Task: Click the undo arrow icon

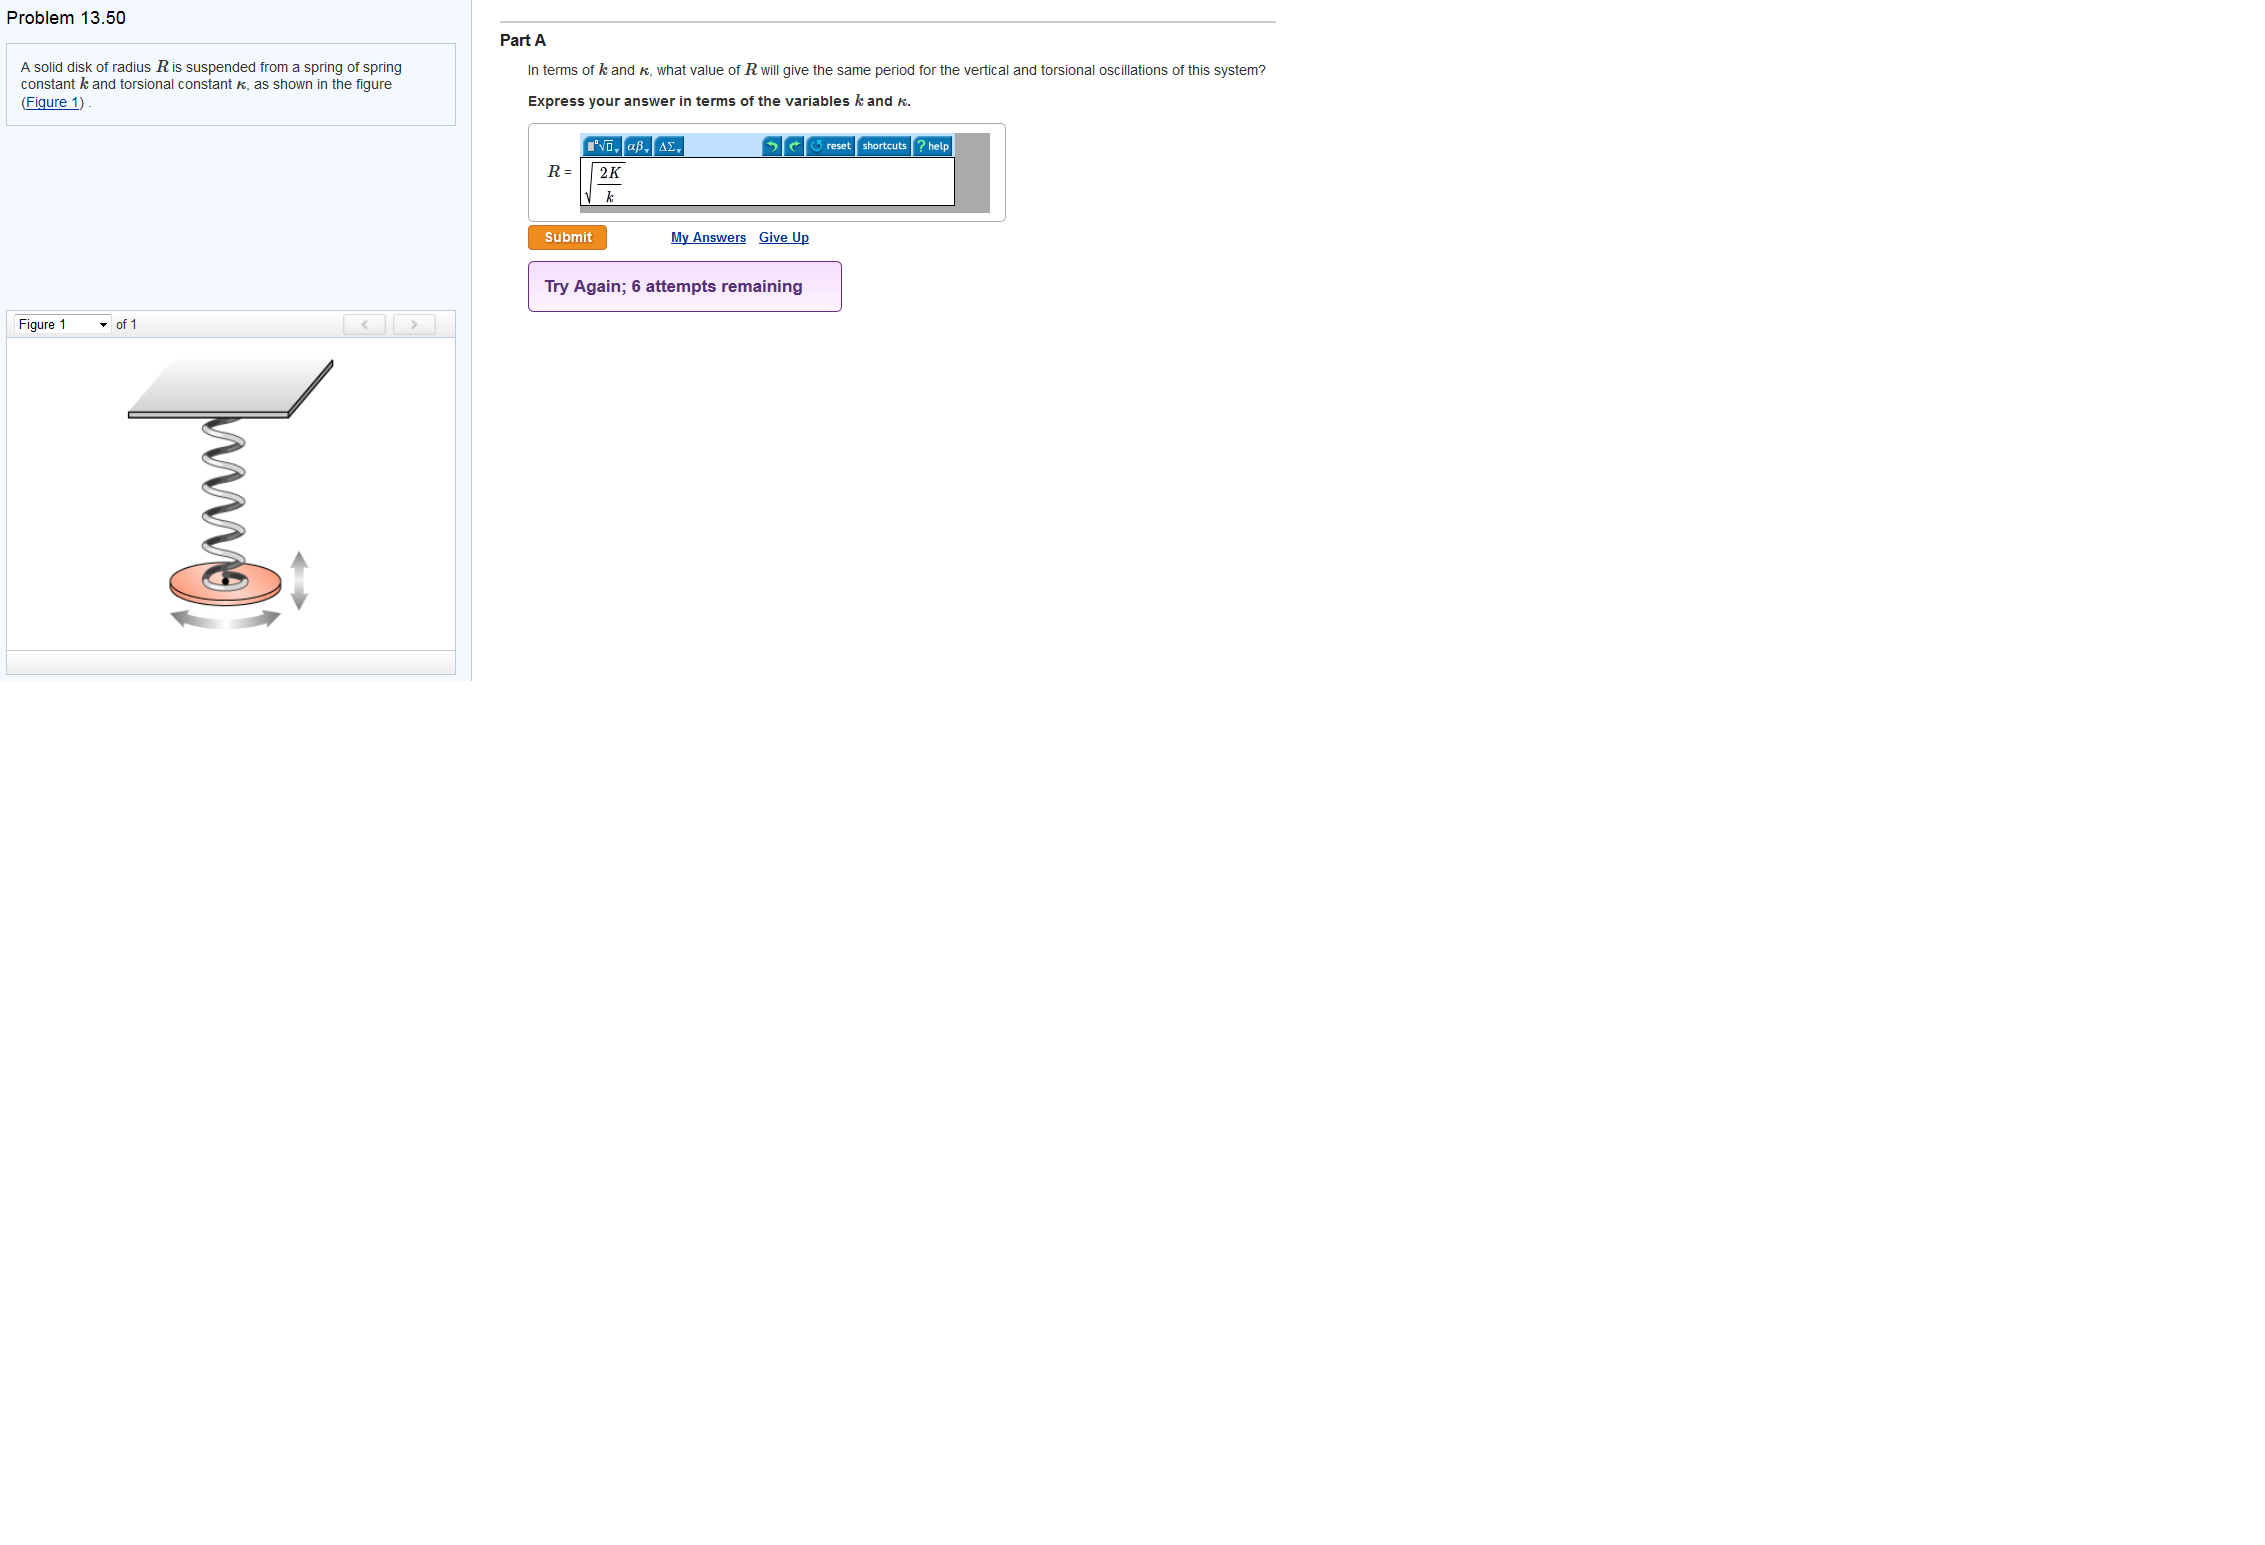Action: click(x=771, y=146)
